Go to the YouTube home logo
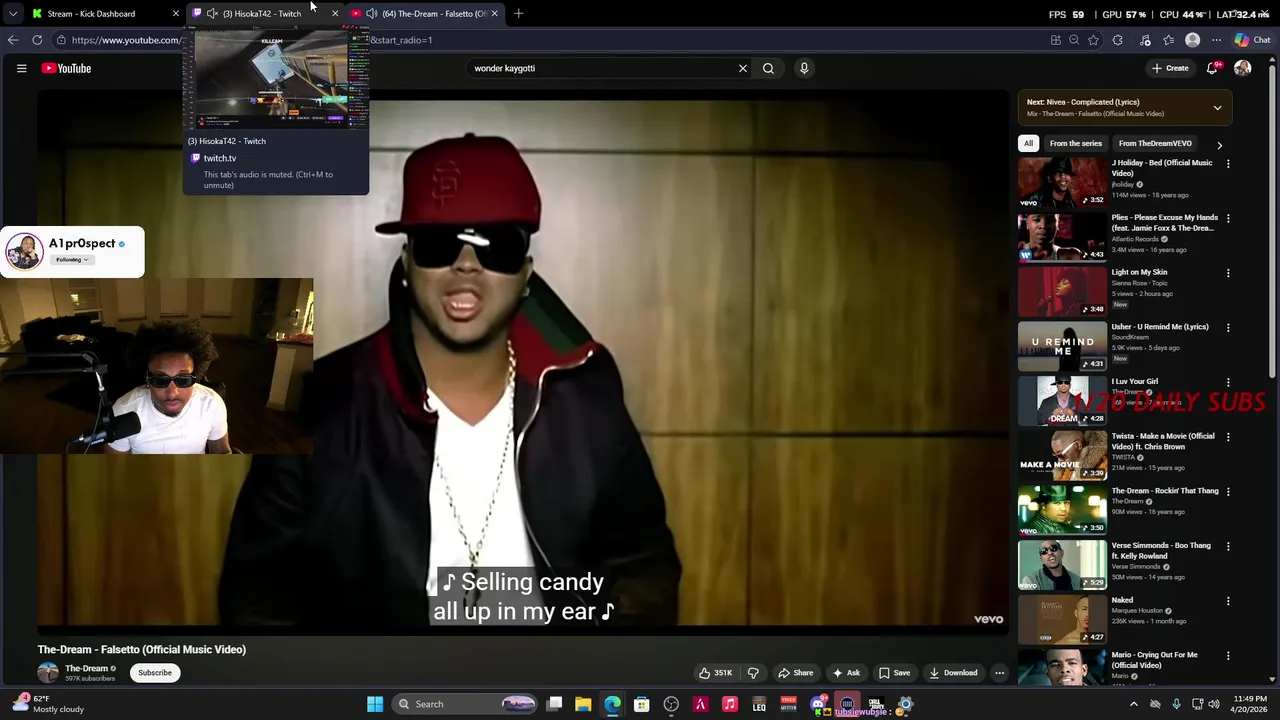 (66, 68)
